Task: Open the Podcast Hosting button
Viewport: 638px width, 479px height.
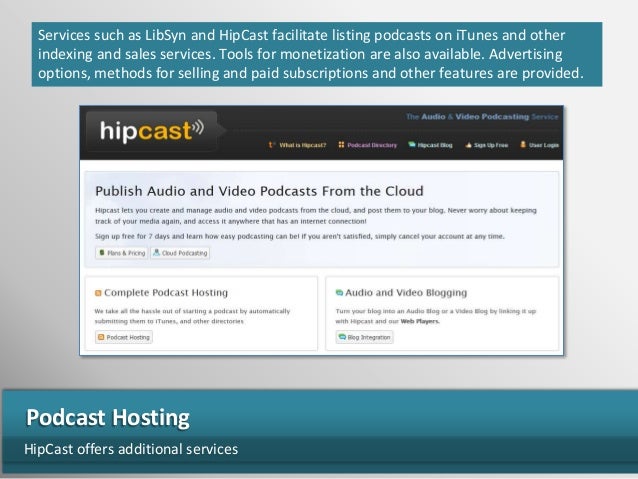Action: coord(124,337)
